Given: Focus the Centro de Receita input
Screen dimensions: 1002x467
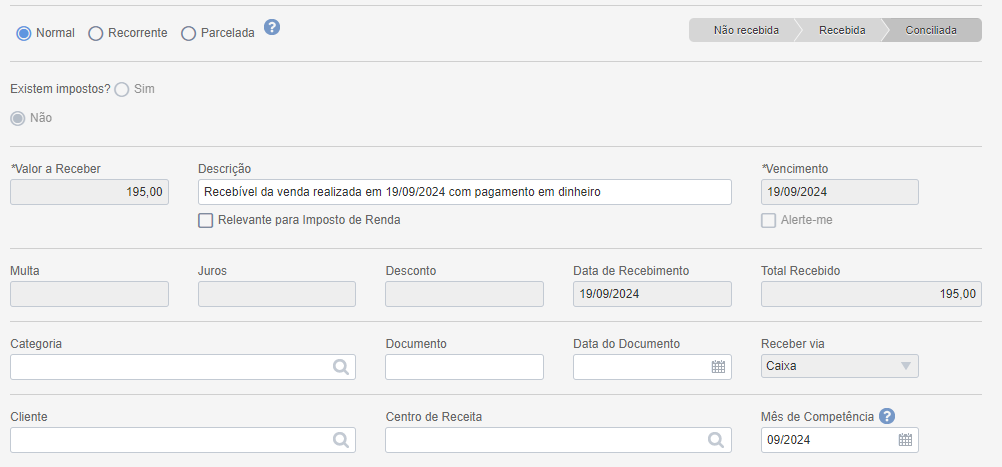Looking at the screenshot, I should coord(559,440).
